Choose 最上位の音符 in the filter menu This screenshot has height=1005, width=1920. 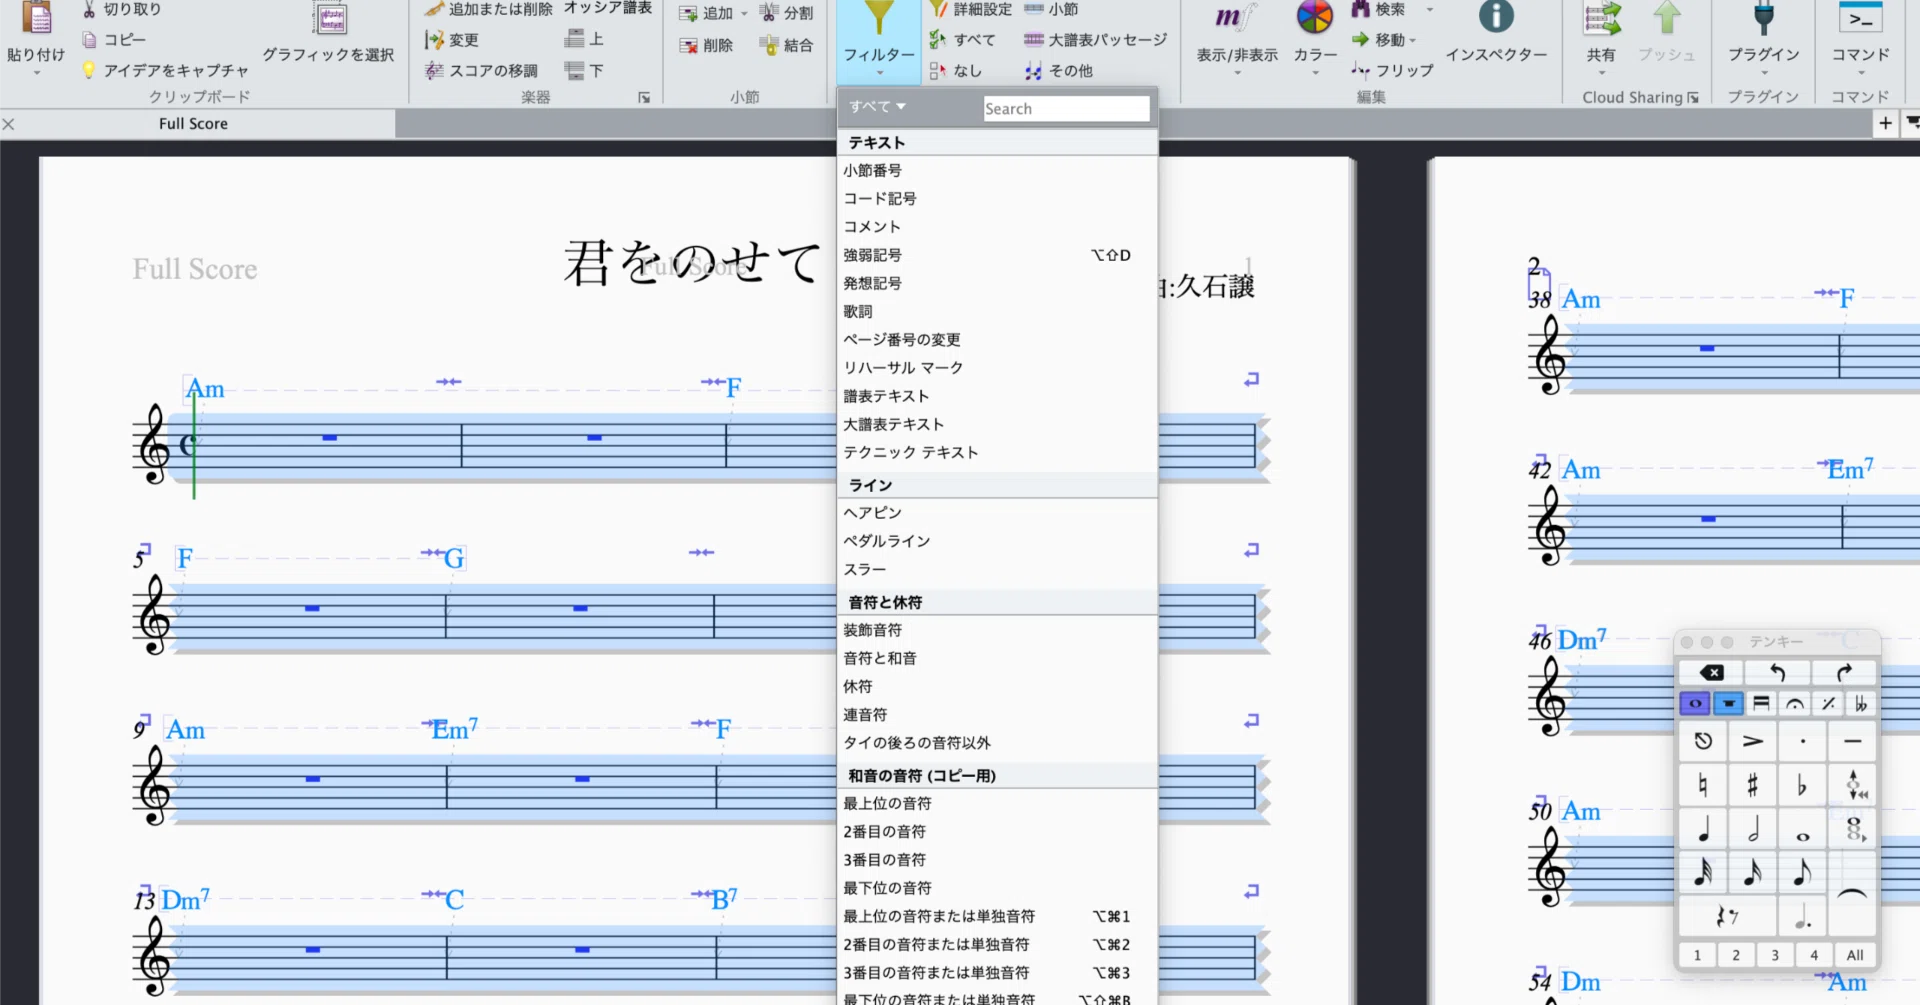(x=997, y=803)
